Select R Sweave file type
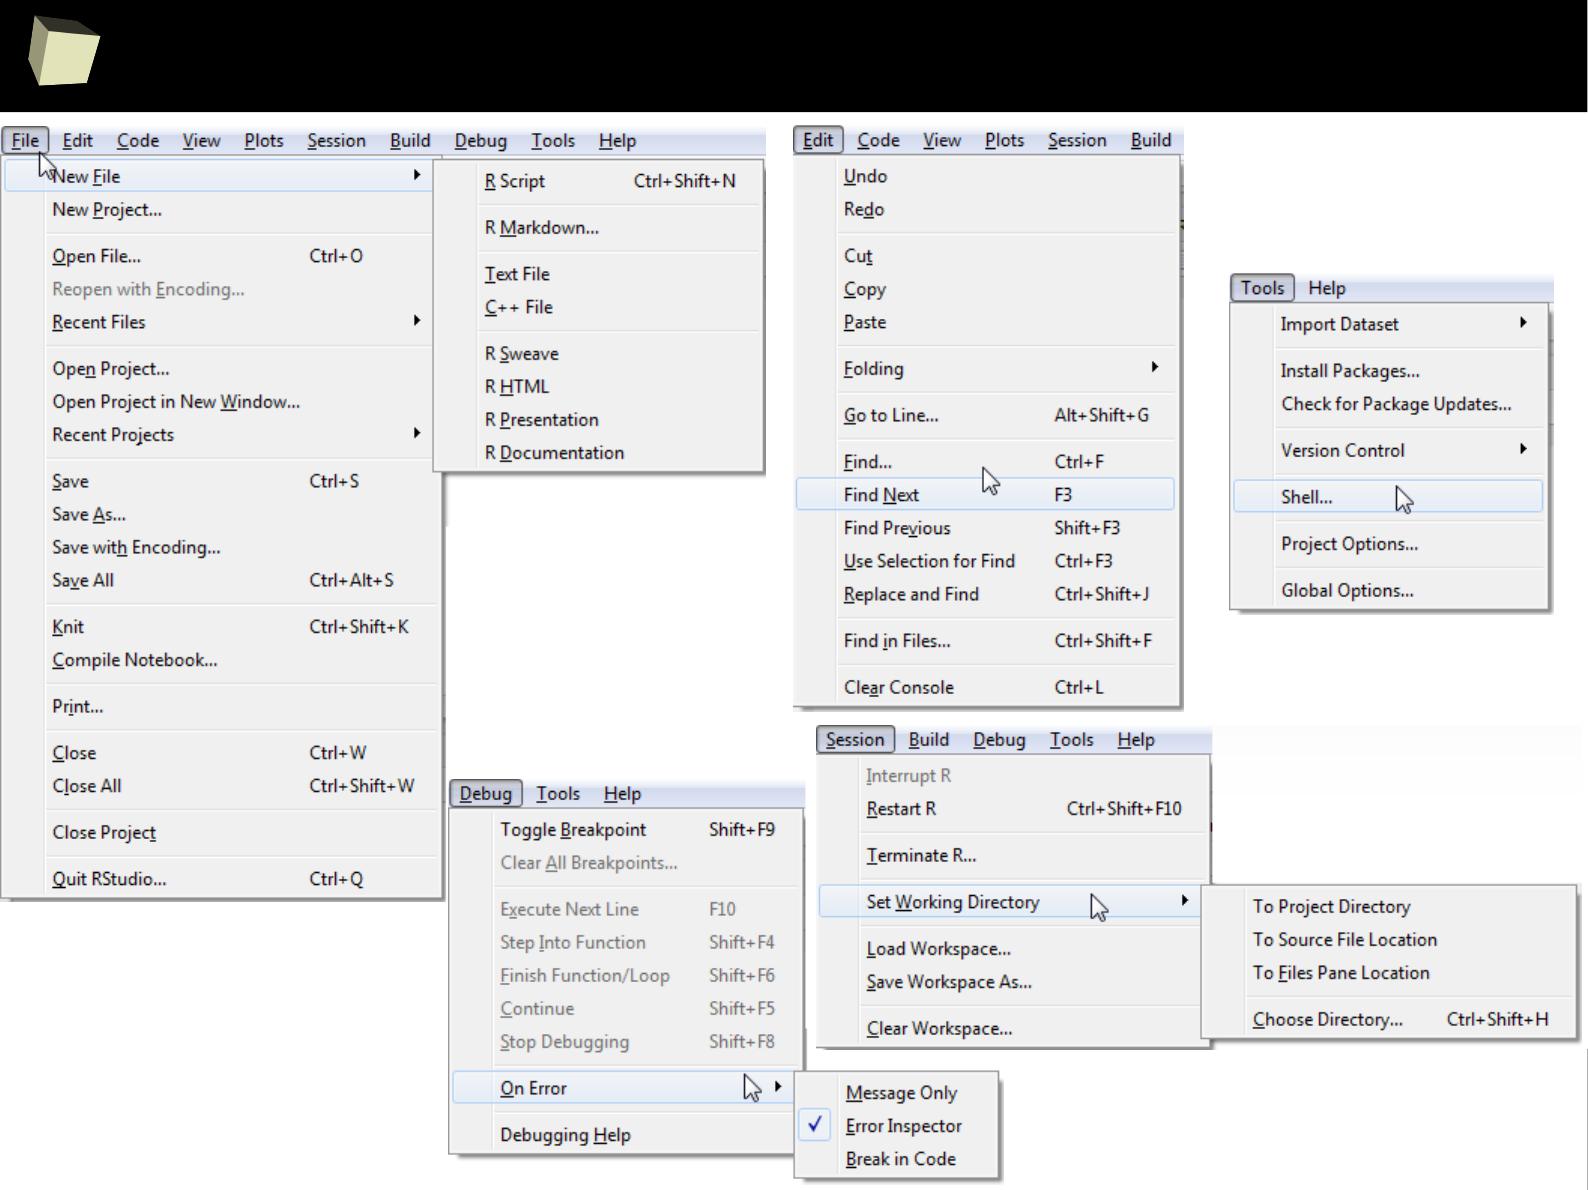The height and width of the screenshot is (1190, 1588). pos(522,354)
